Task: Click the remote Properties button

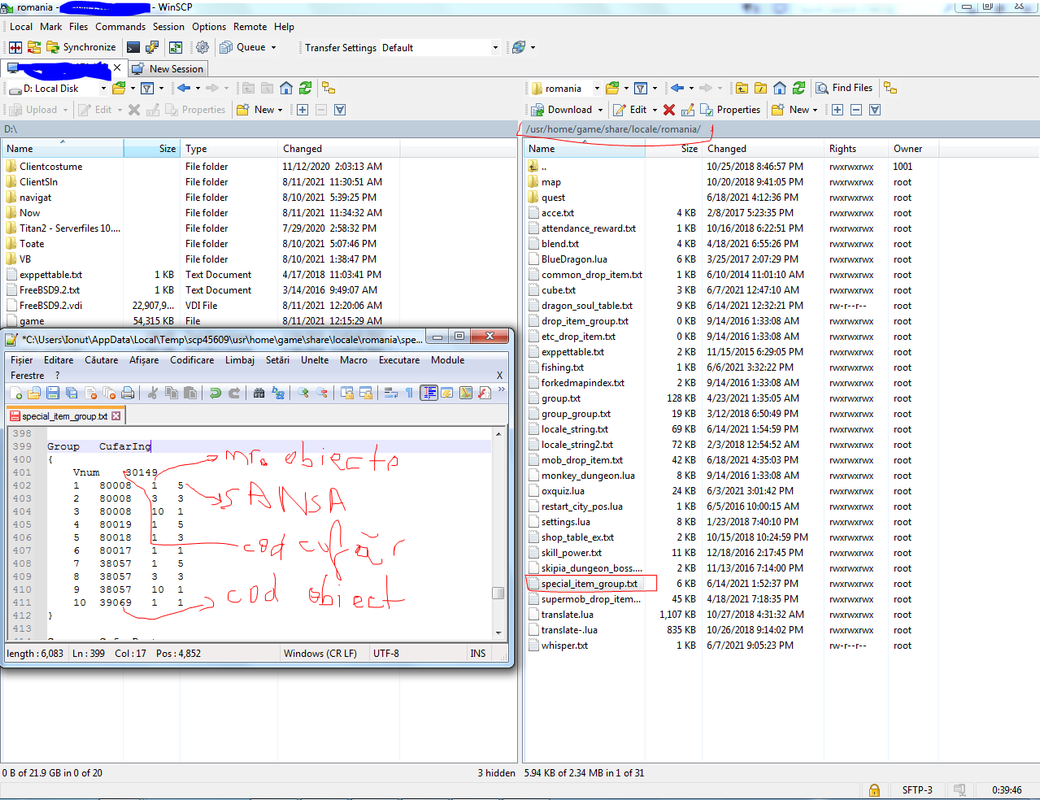Action: (730, 110)
